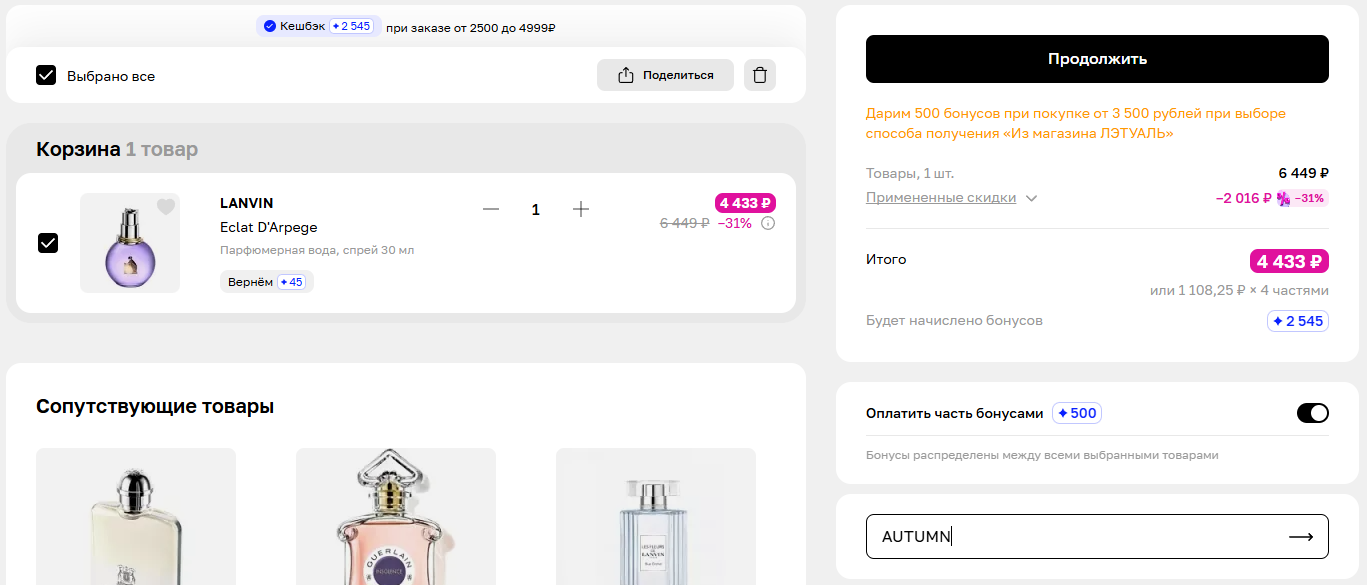Click the "−2 016 ₽" discount amount
The width and height of the screenshot is (1367, 585).
point(1243,198)
